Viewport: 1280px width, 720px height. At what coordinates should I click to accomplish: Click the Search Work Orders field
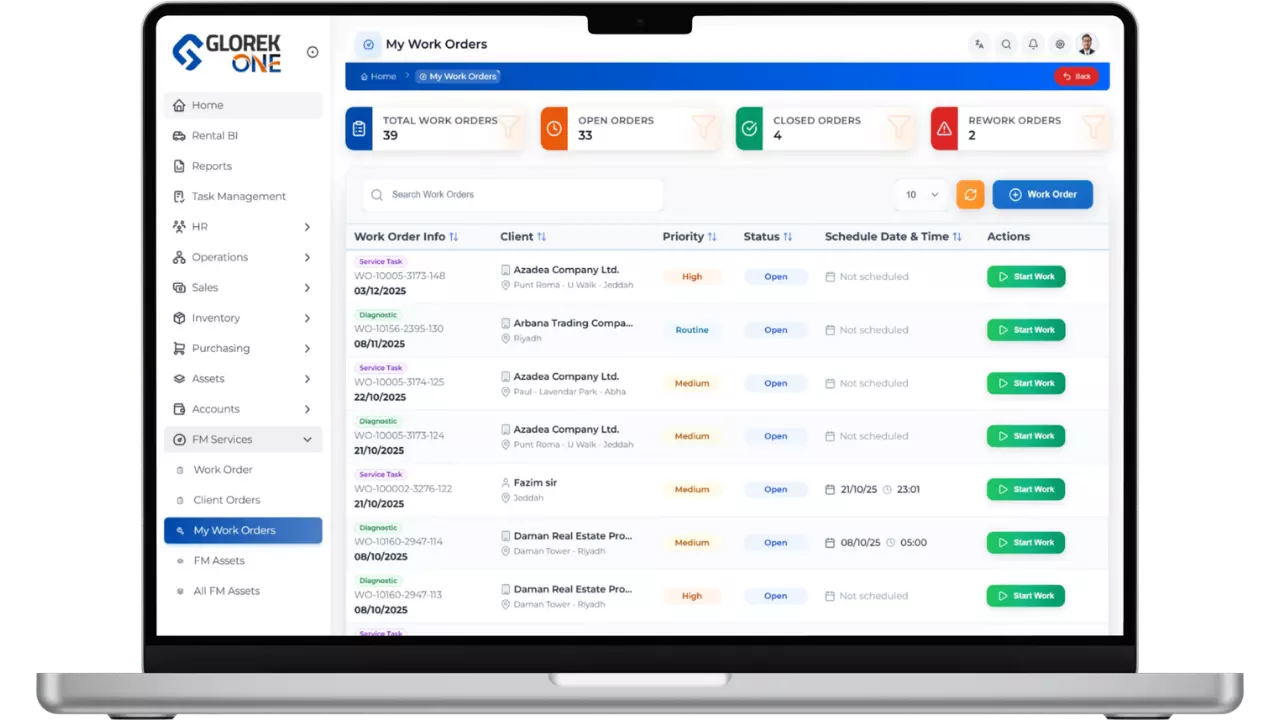coord(514,195)
